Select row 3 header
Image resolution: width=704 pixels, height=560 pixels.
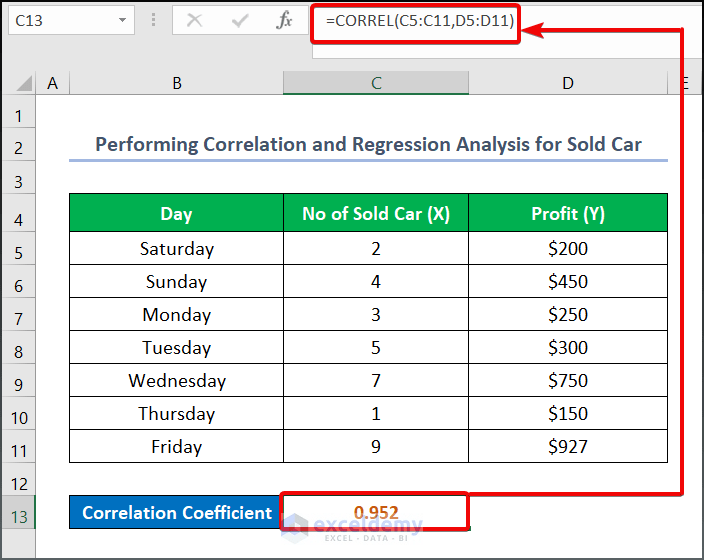pyautogui.click(x=18, y=177)
